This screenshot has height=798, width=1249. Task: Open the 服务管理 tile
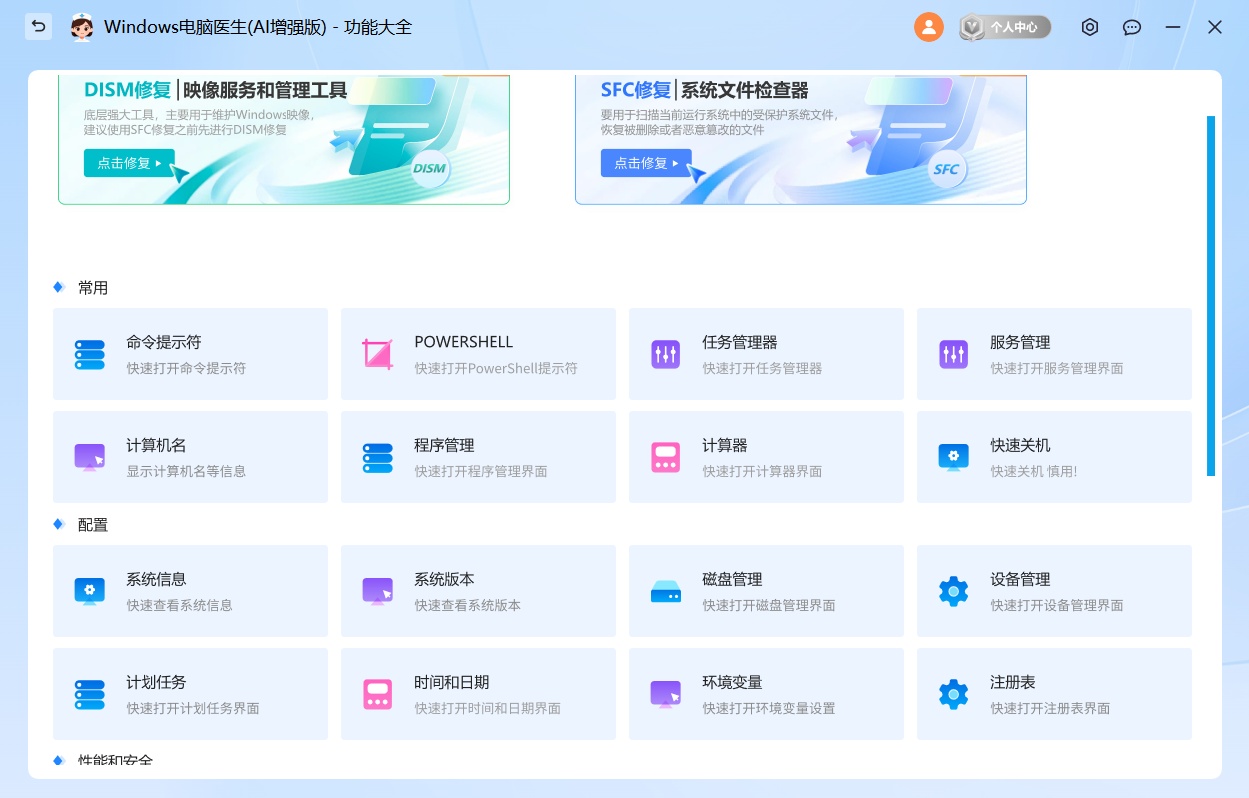click(1054, 354)
